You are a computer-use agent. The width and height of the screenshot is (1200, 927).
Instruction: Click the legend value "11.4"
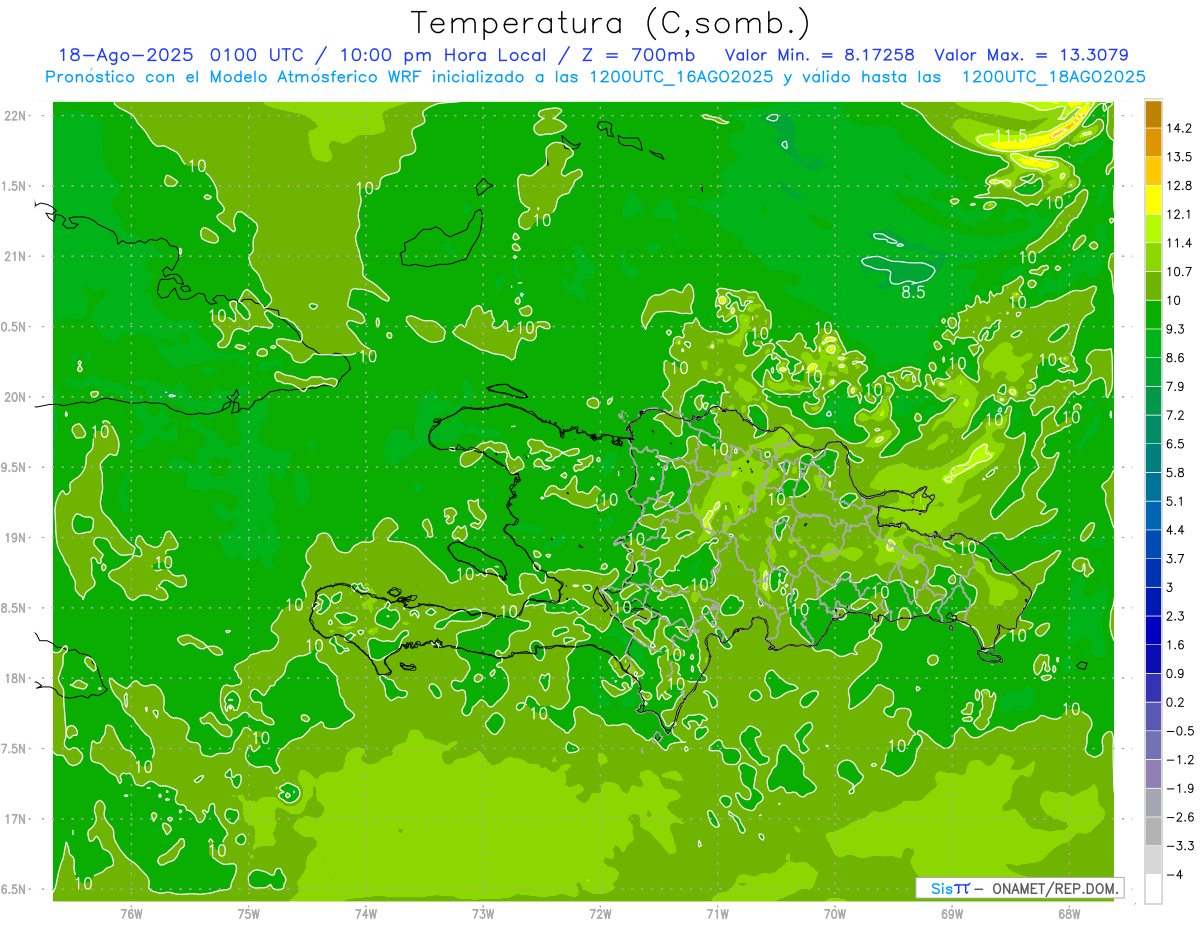(1180, 243)
